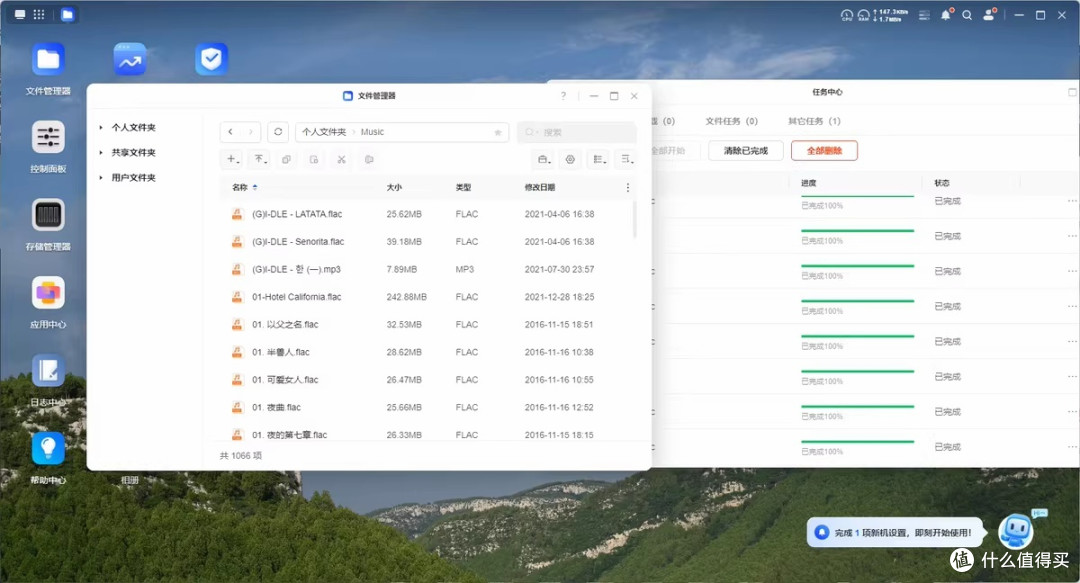Open the 帮助中心 lightbulb icon
1080x583 pixels.
tap(48, 449)
